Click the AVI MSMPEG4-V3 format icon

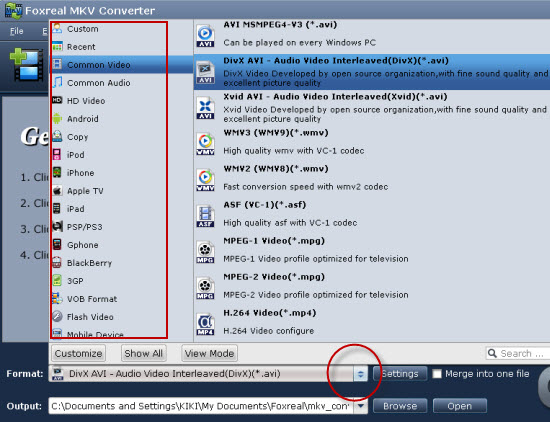205,36
